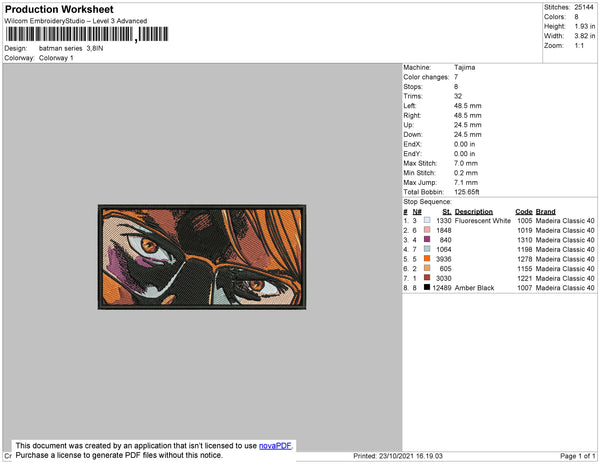Click the Left value 48.5 mm
The image size is (600, 464).
coord(468,106)
